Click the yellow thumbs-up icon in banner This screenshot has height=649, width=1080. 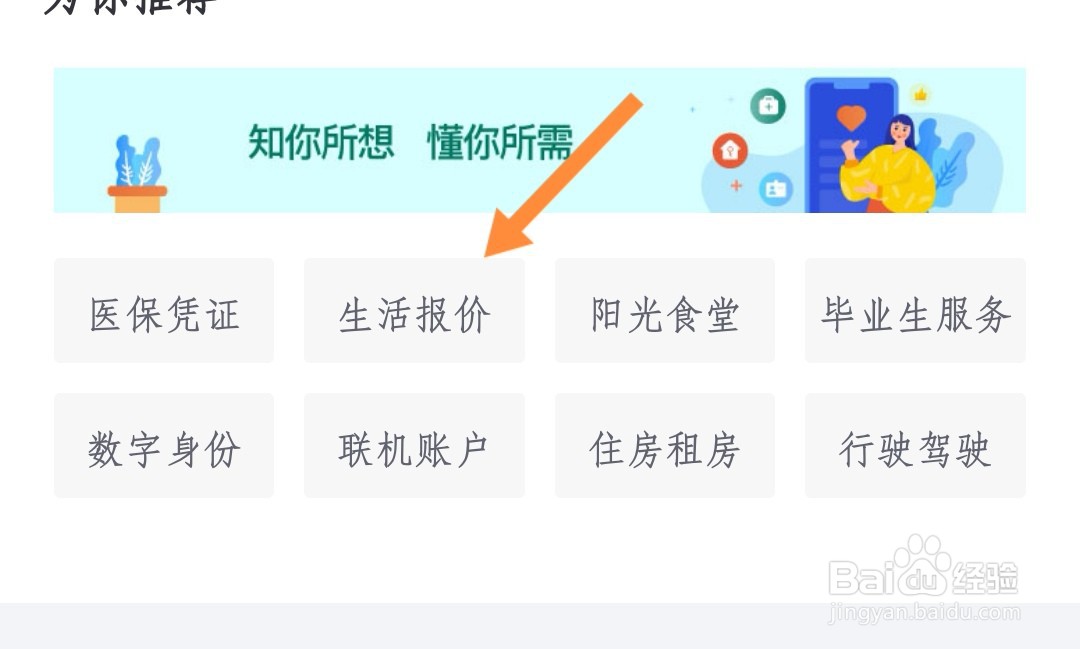pos(920,94)
